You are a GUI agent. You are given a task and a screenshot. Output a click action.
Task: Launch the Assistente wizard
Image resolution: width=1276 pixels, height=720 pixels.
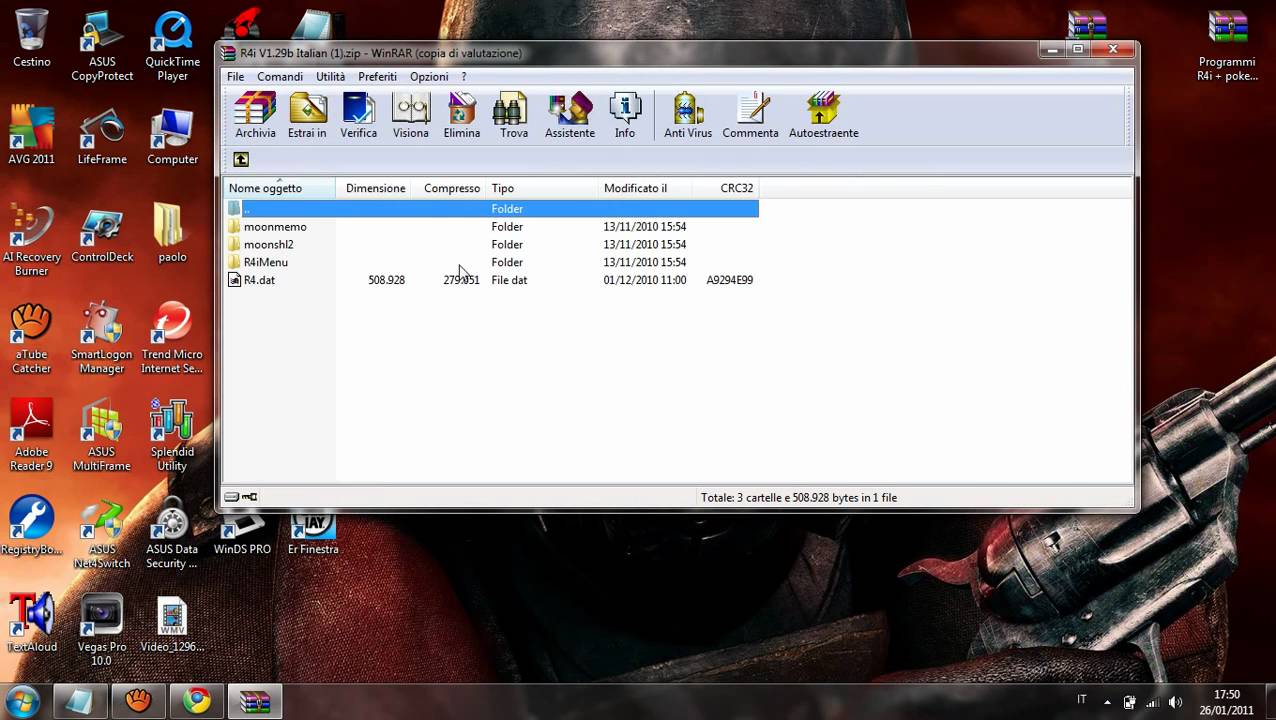tap(570, 116)
